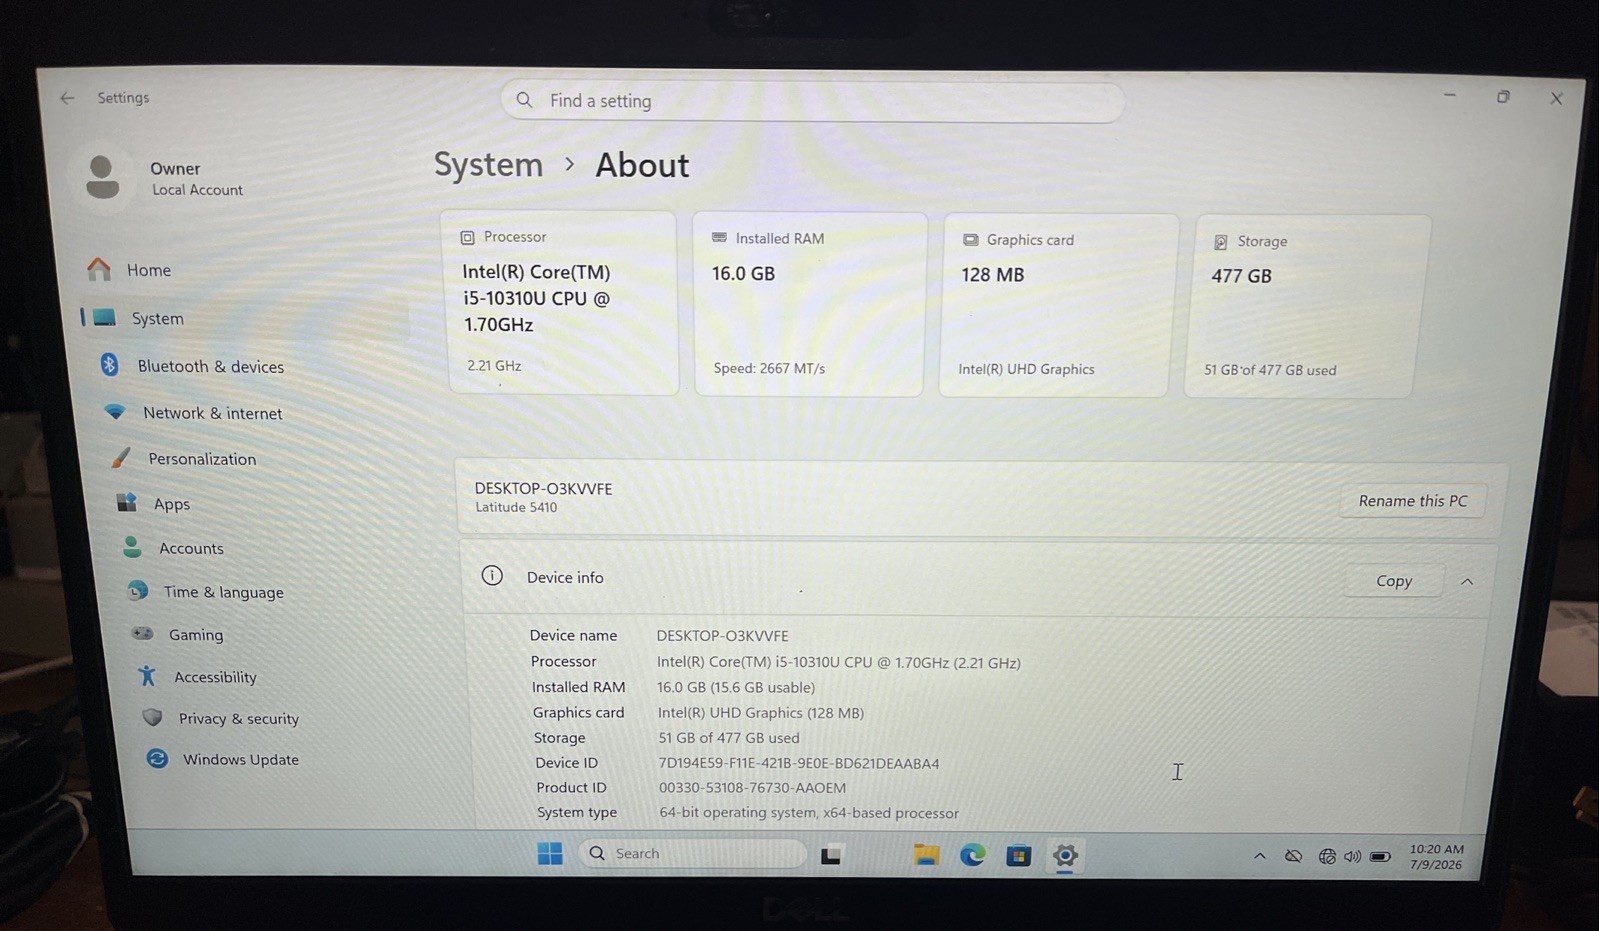Click the volume speaker tray icon

pyautogui.click(x=1353, y=857)
